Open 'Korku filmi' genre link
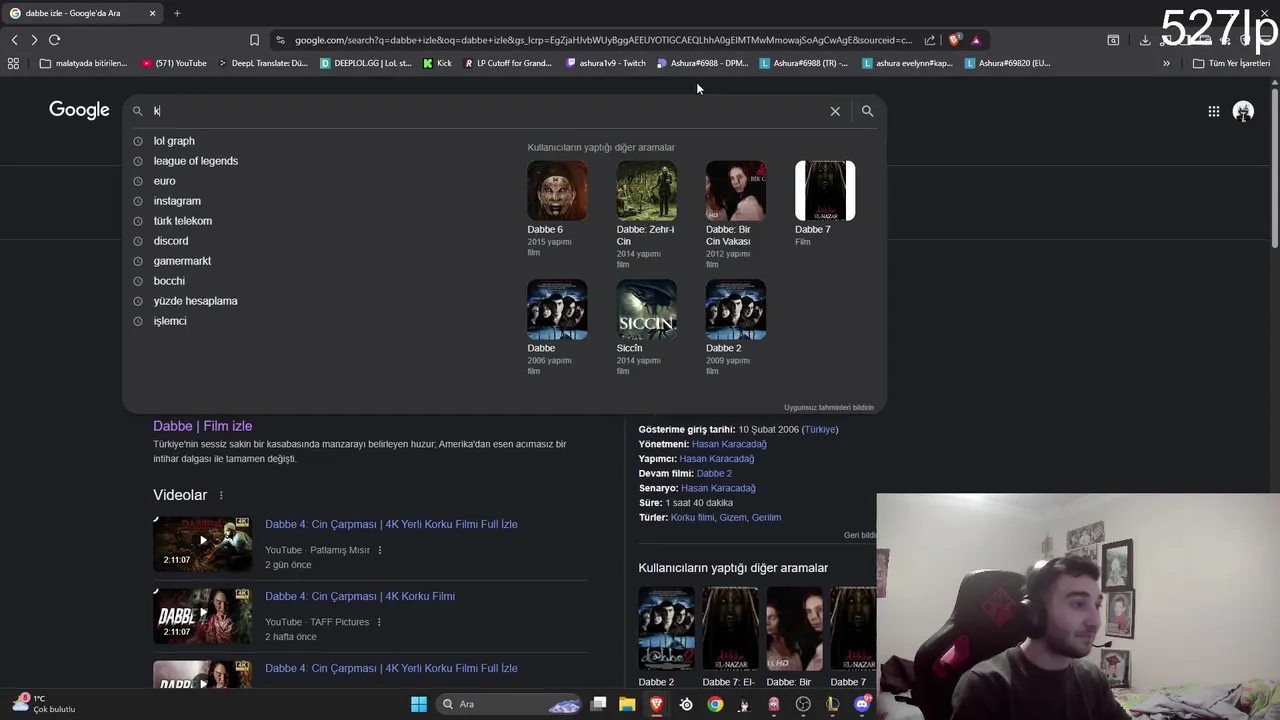This screenshot has width=1280, height=720. (x=693, y=518)
